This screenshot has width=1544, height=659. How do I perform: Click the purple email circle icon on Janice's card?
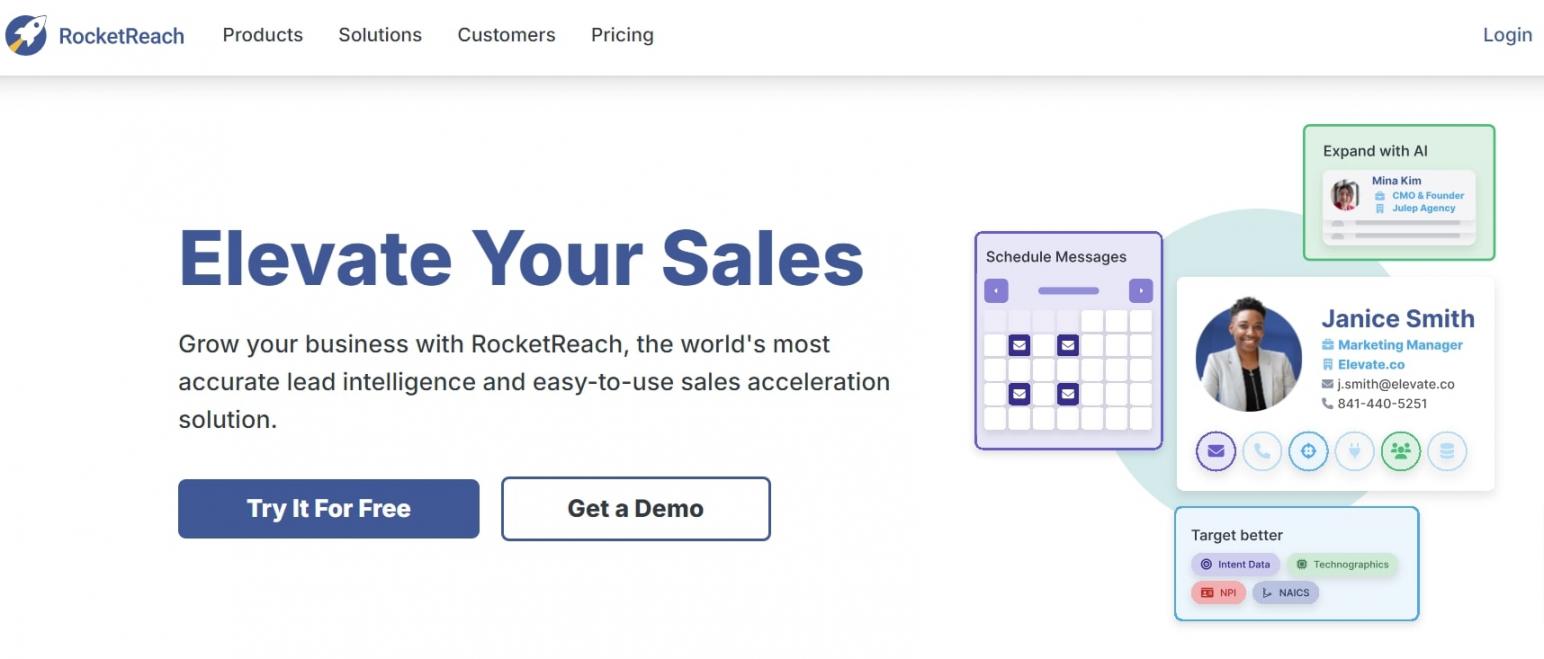click(1216, 451)
